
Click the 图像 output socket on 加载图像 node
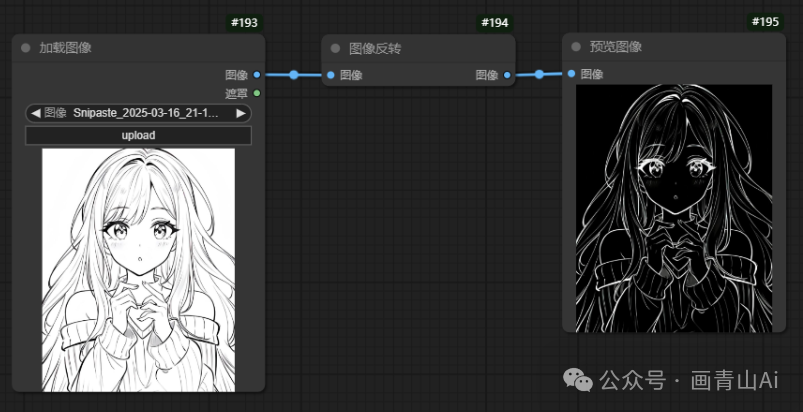click(x=257, y=75)
